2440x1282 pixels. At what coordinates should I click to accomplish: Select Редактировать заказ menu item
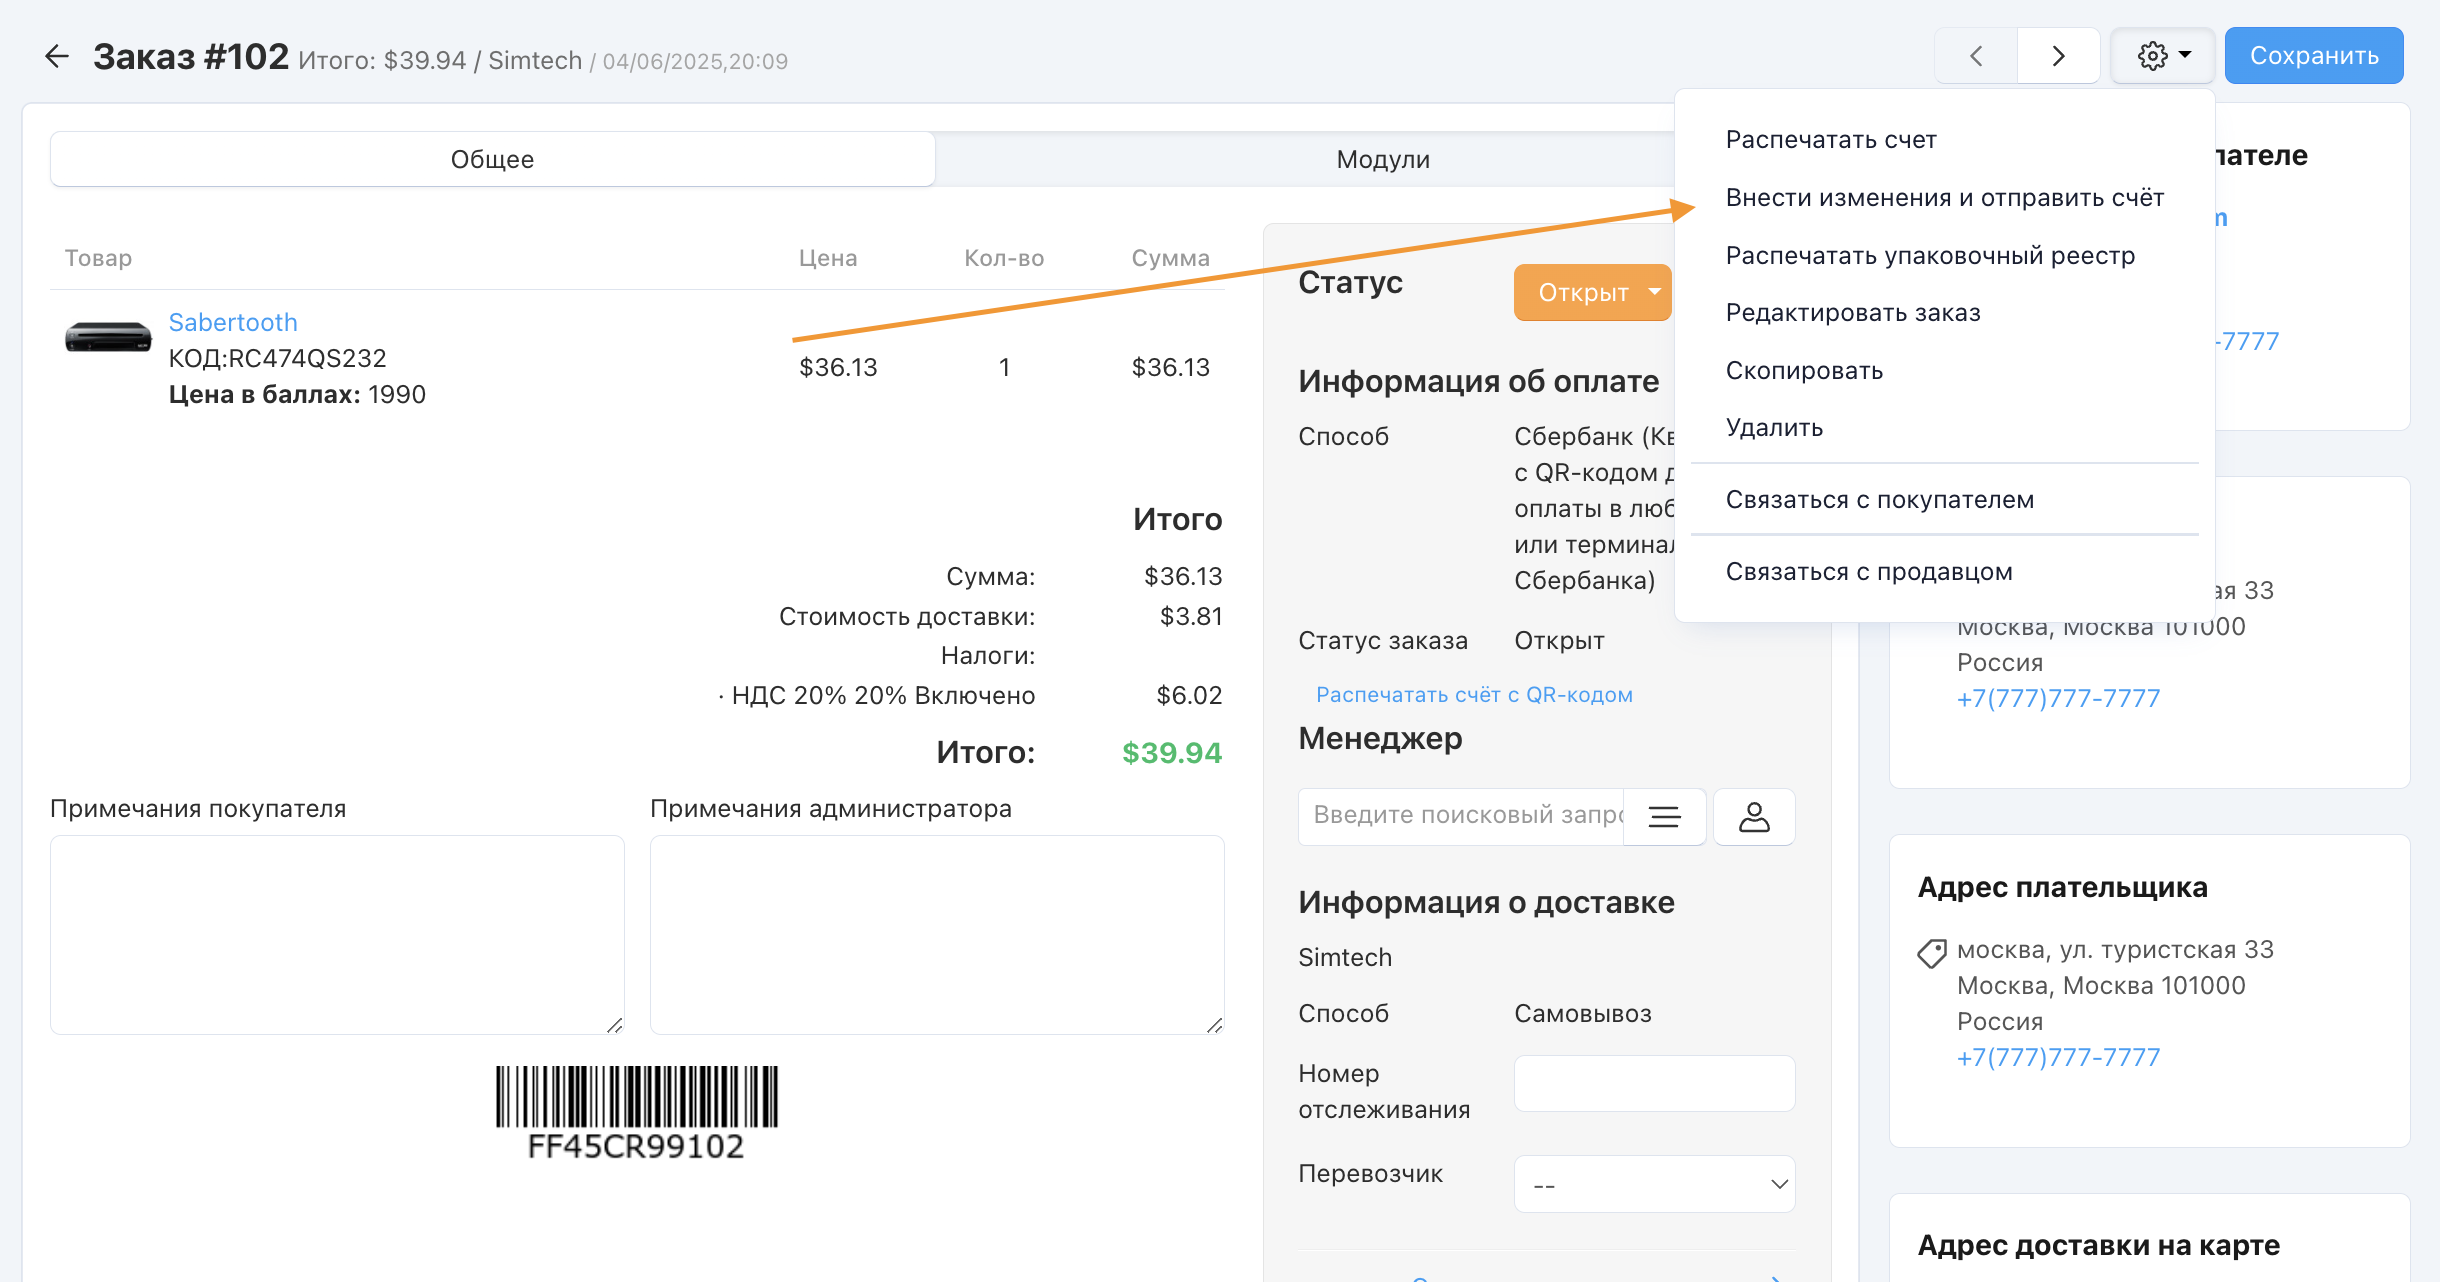tap(1852, 313)
